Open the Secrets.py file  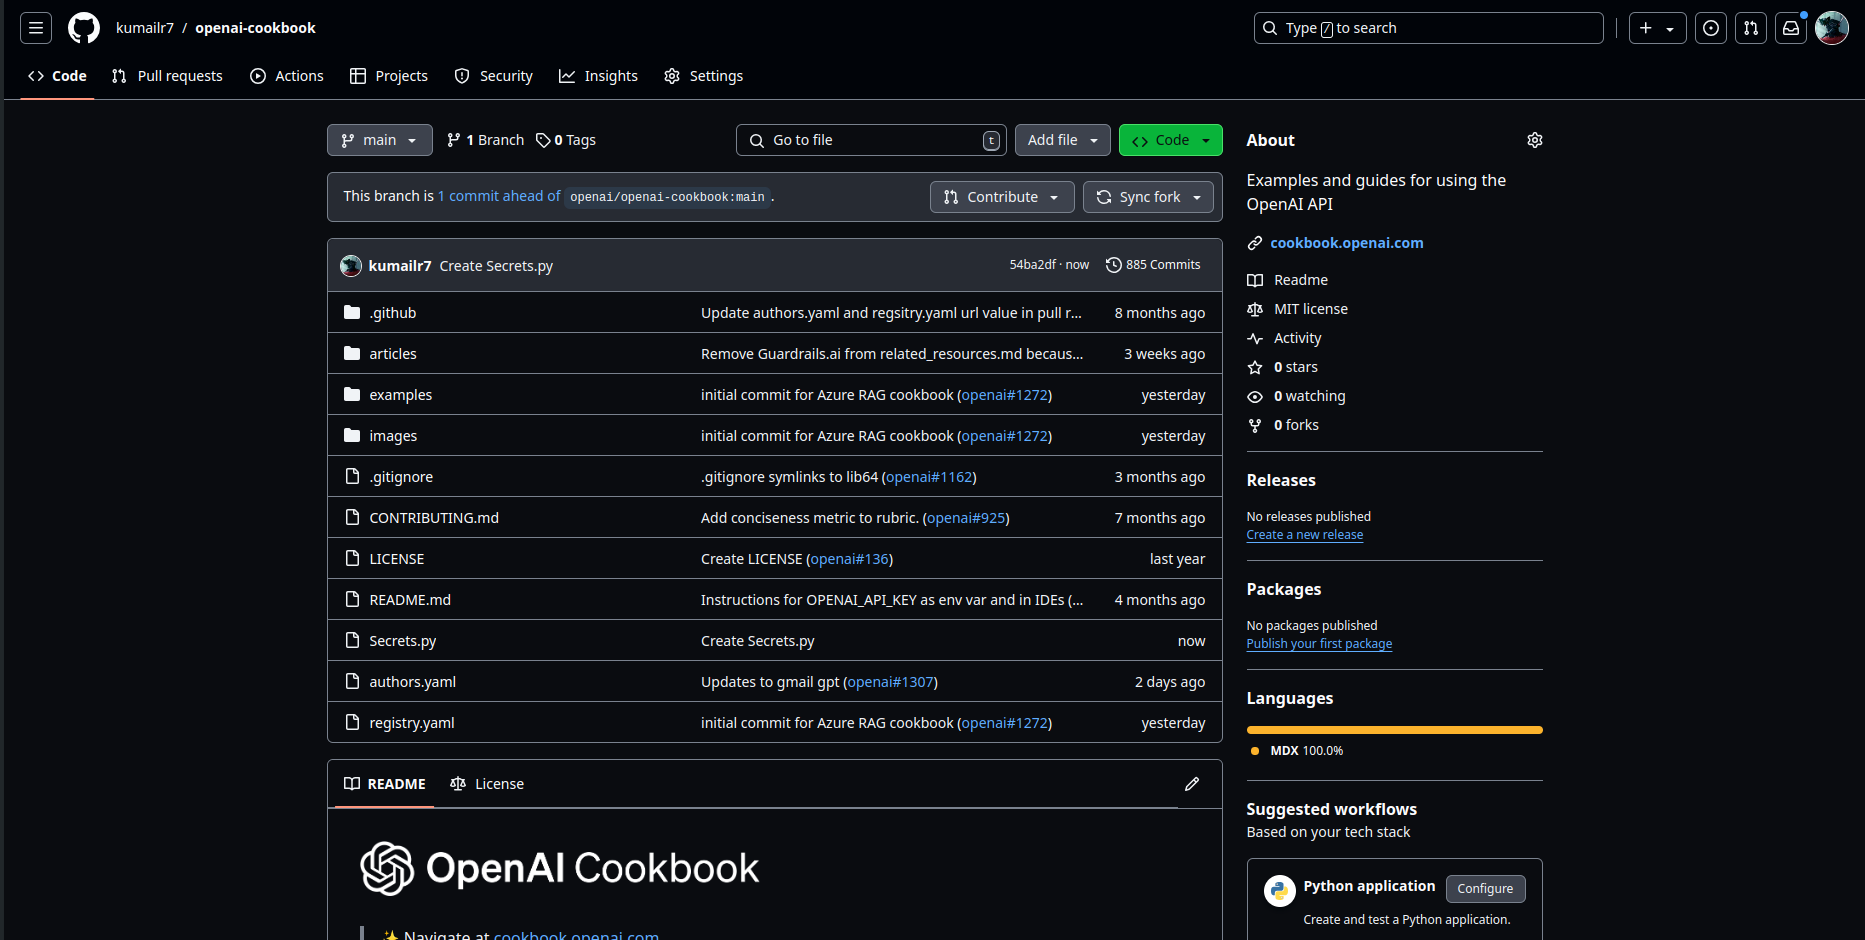402,641
